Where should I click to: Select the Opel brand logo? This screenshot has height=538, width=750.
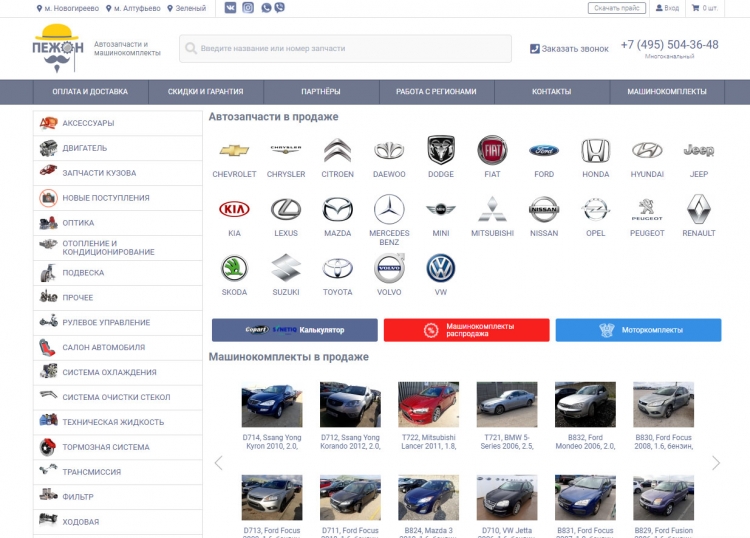click(596, 209)
